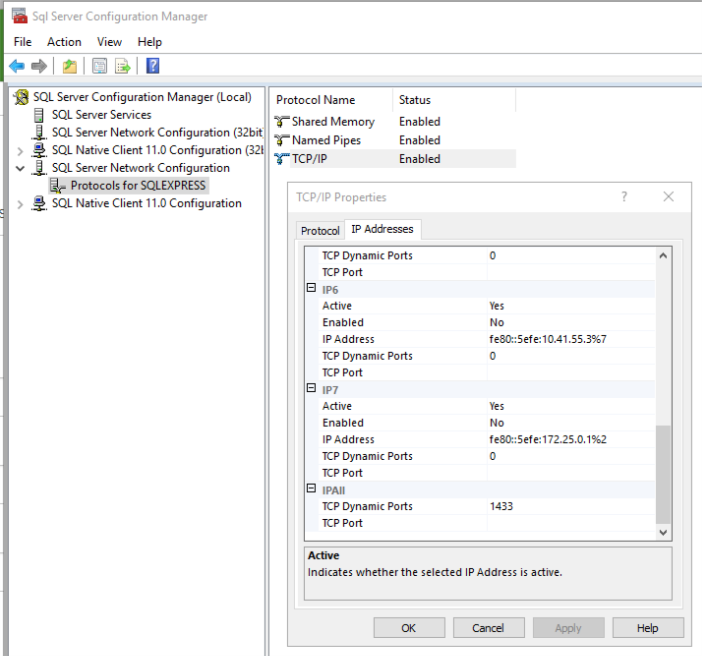Click the Status column header
Screen dimensions: 702x656
[454, 100]
